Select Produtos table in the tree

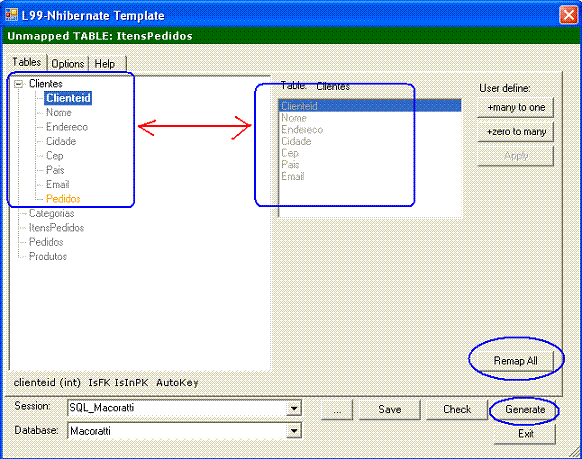[48, 256]
